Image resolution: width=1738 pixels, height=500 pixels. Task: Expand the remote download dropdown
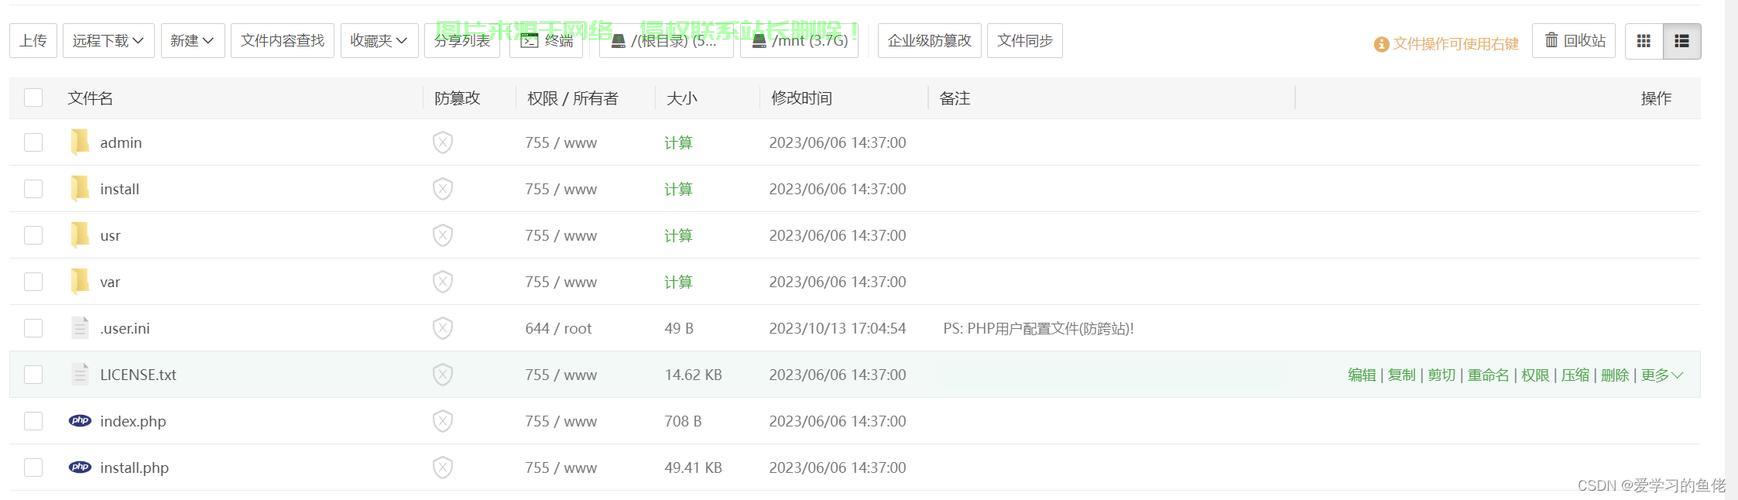tap(108, 41)
